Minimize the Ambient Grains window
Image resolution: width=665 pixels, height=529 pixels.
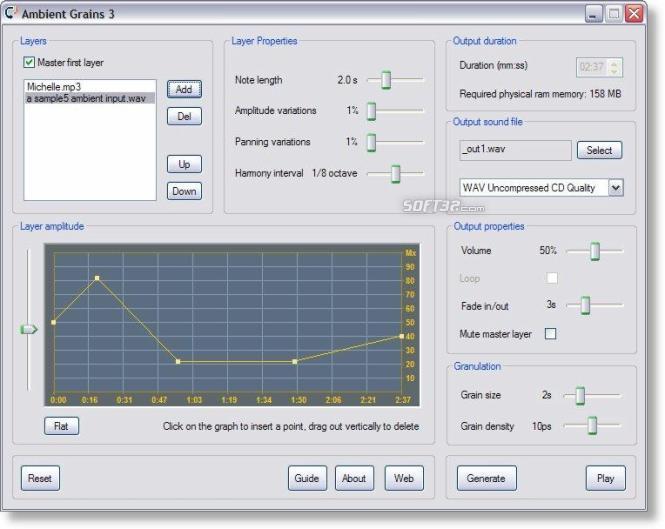pos(594,14)
